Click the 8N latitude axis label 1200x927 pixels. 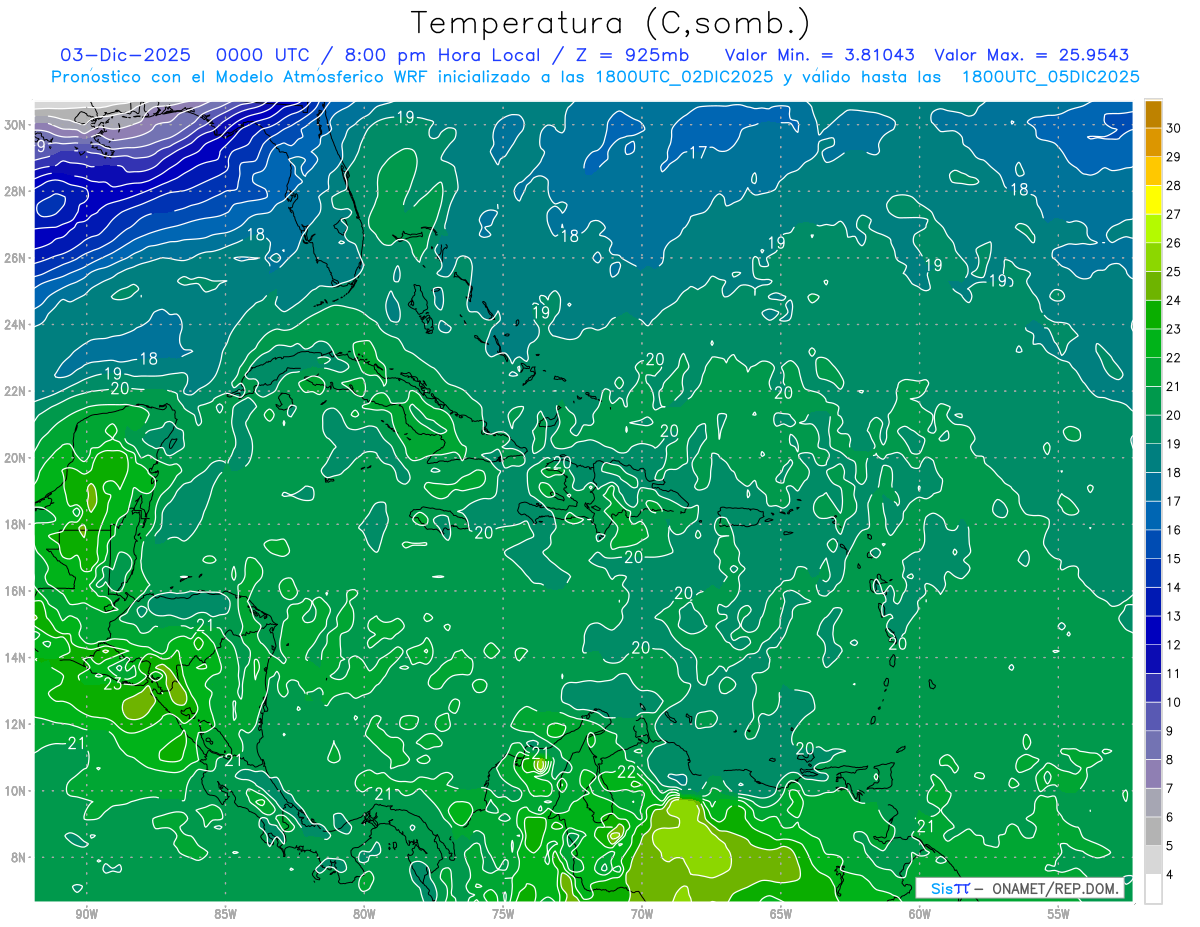[19, 857]
